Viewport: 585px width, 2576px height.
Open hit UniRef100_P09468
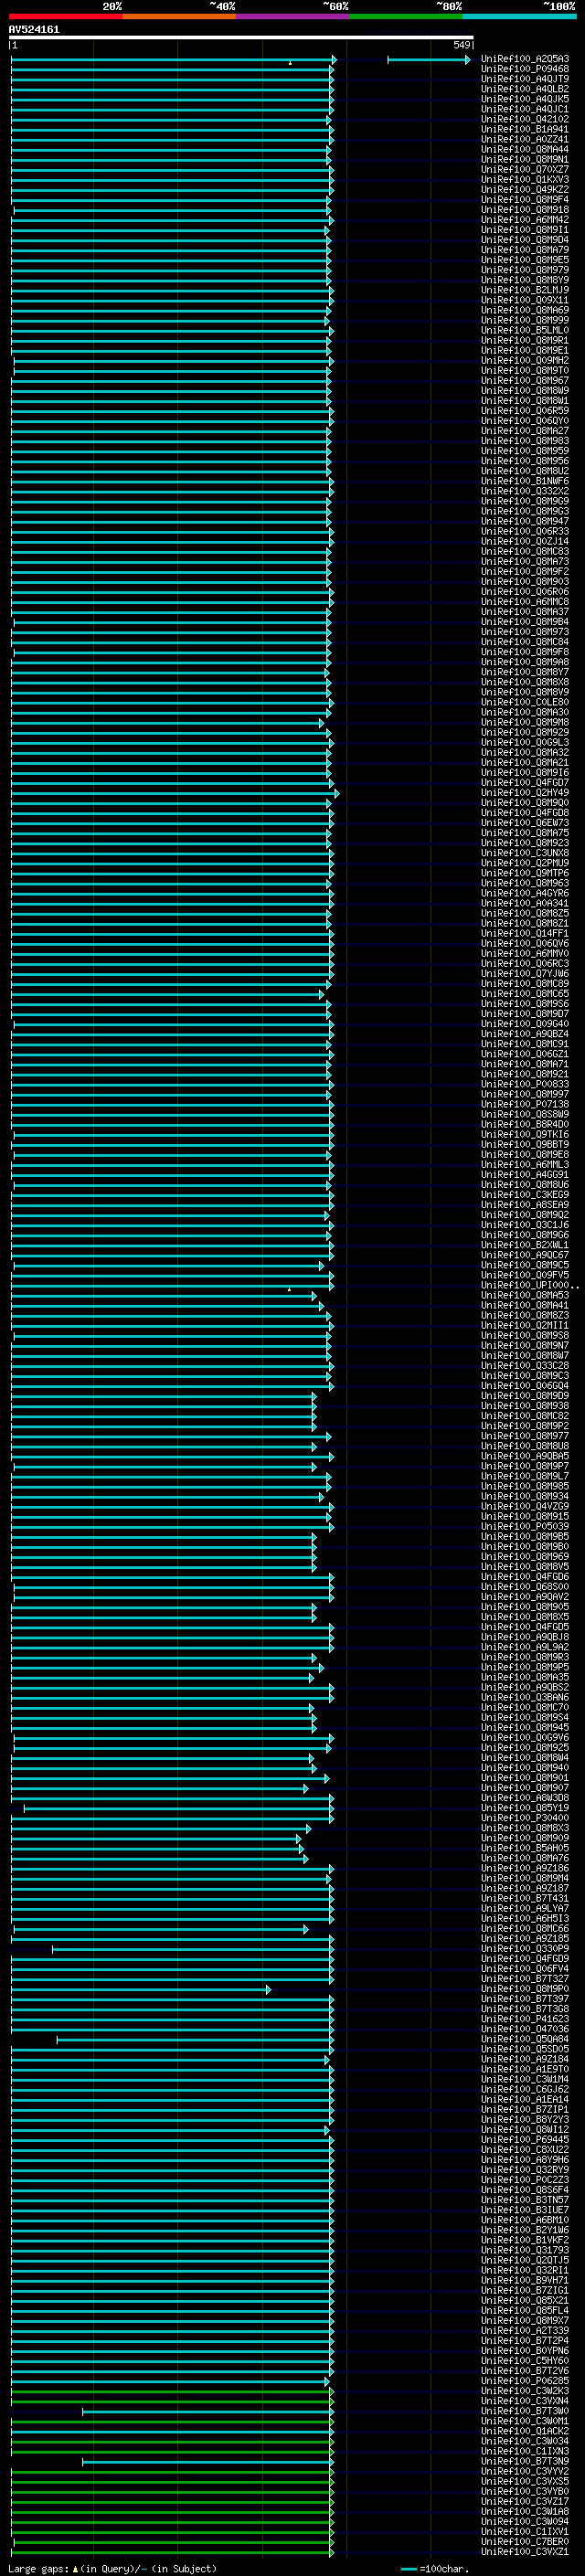click(524, 69)
